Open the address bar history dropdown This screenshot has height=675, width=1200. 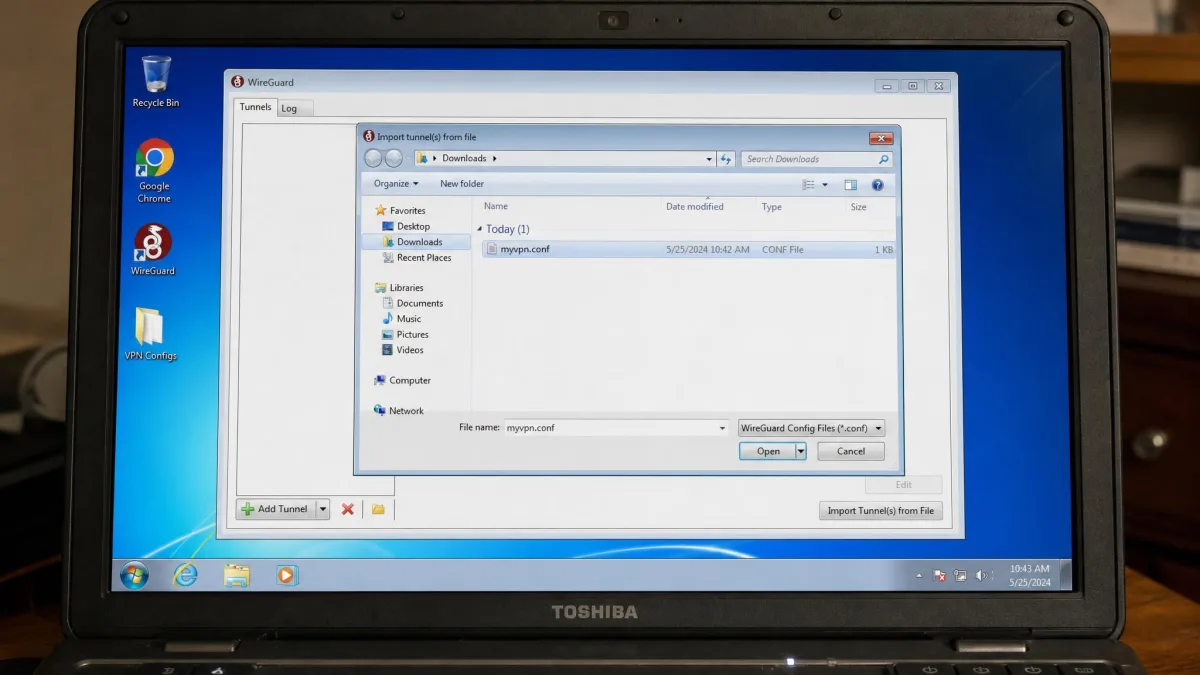709,158
